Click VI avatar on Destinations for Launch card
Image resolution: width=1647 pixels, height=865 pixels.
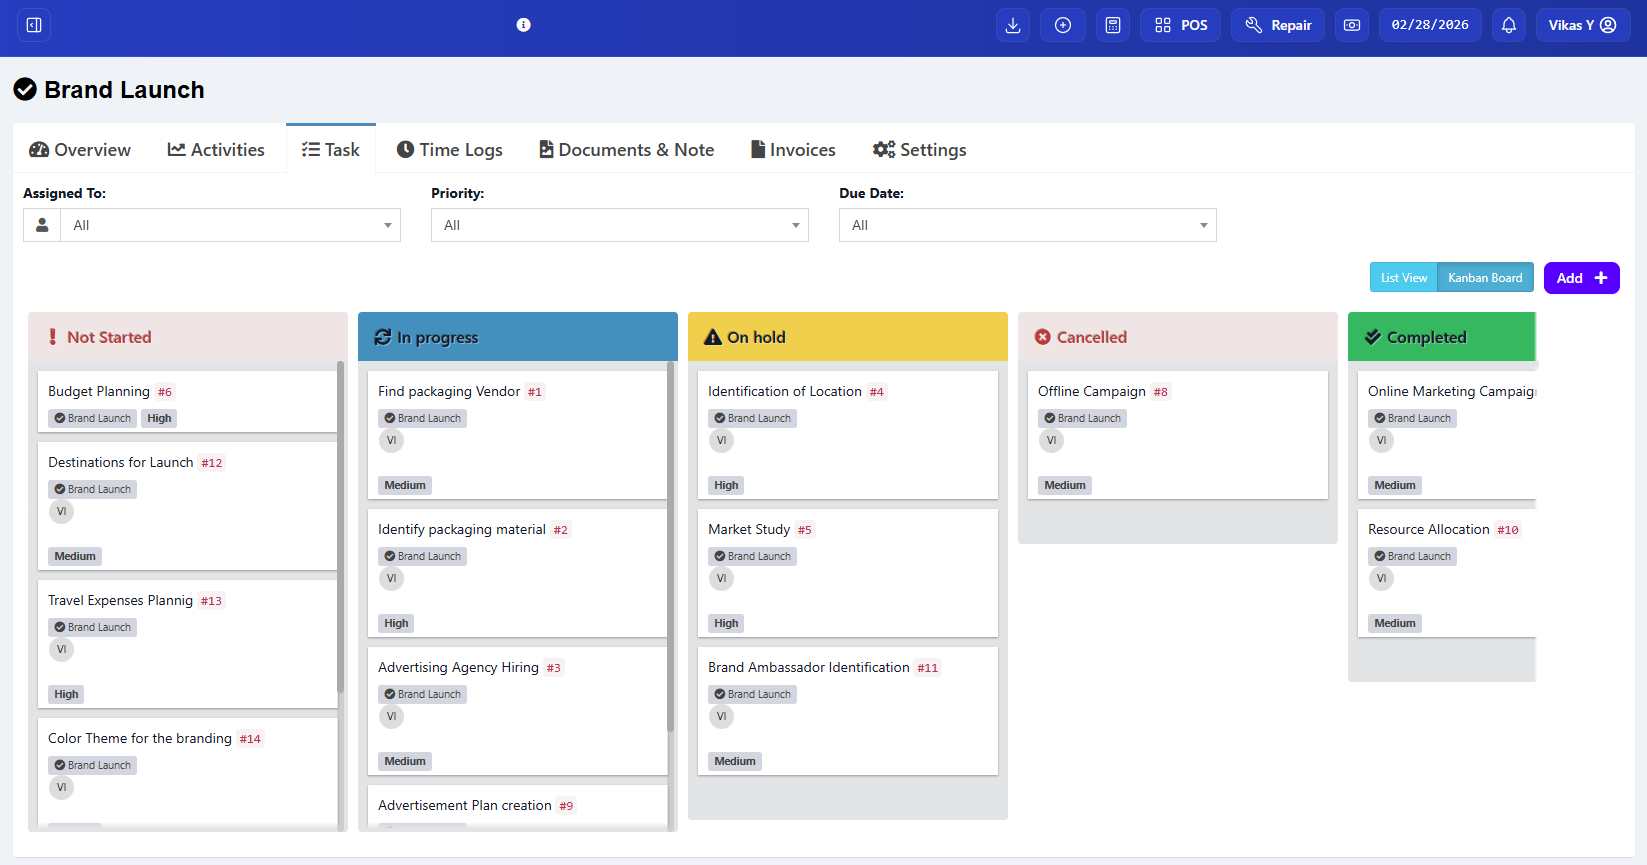click(x=61, y=511)
